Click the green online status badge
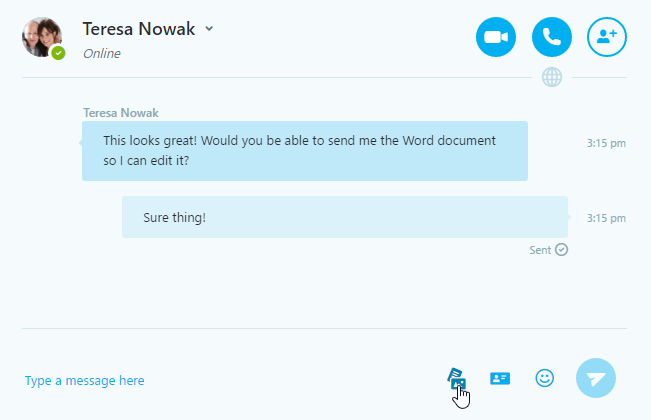651x420 pixels. 58,53
